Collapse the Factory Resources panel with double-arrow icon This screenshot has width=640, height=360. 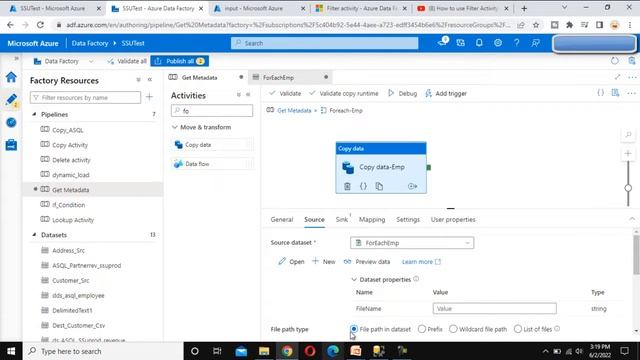point(150,80)
